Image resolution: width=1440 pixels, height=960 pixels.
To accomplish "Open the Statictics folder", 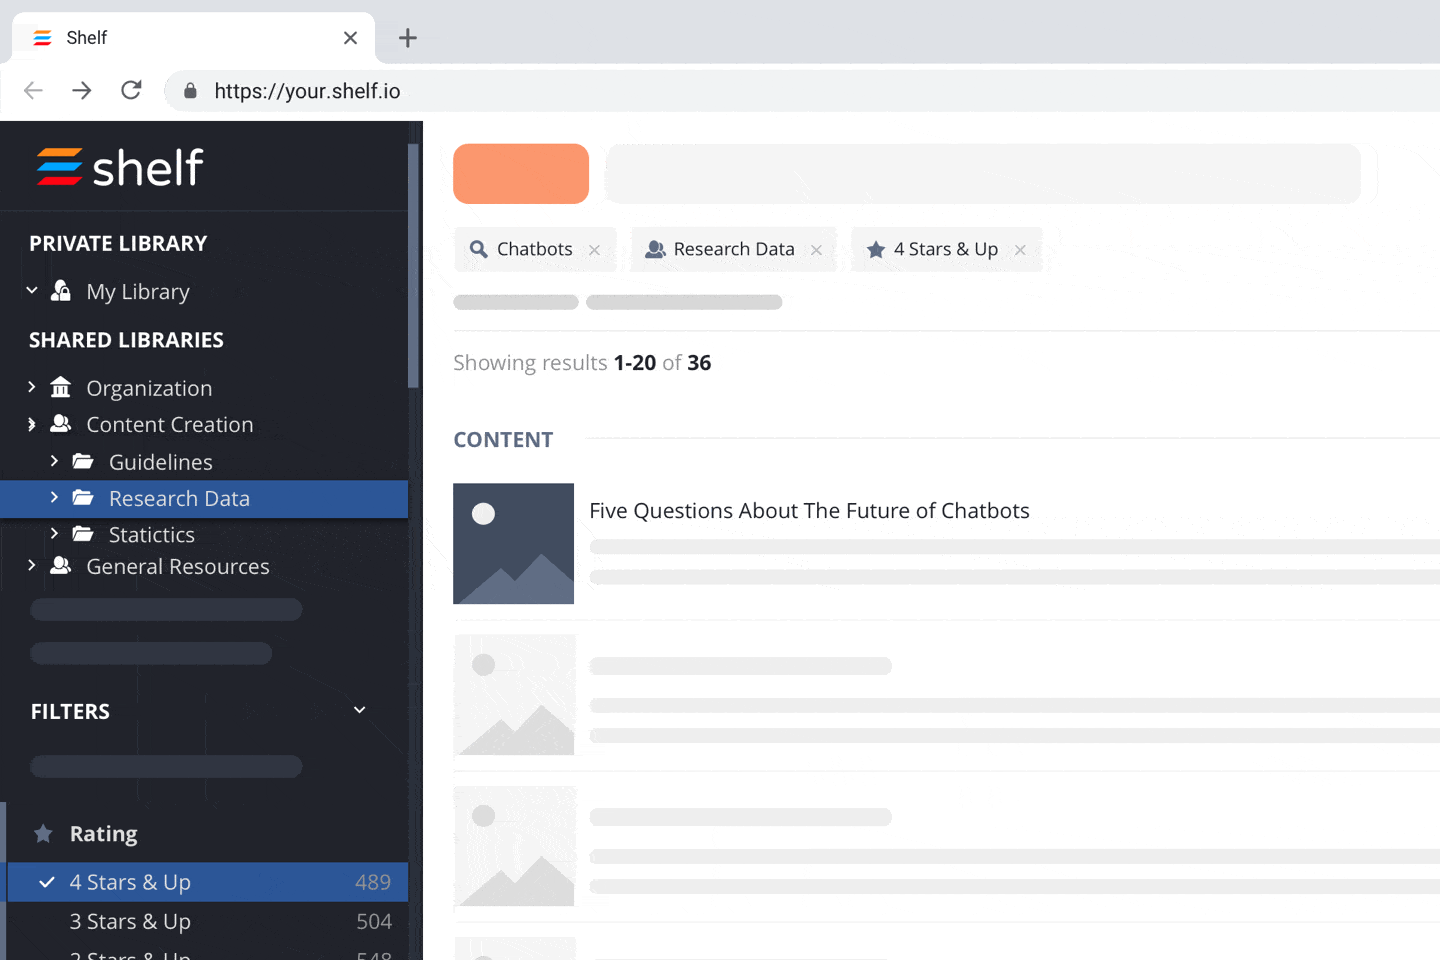I will click(152, 535).
